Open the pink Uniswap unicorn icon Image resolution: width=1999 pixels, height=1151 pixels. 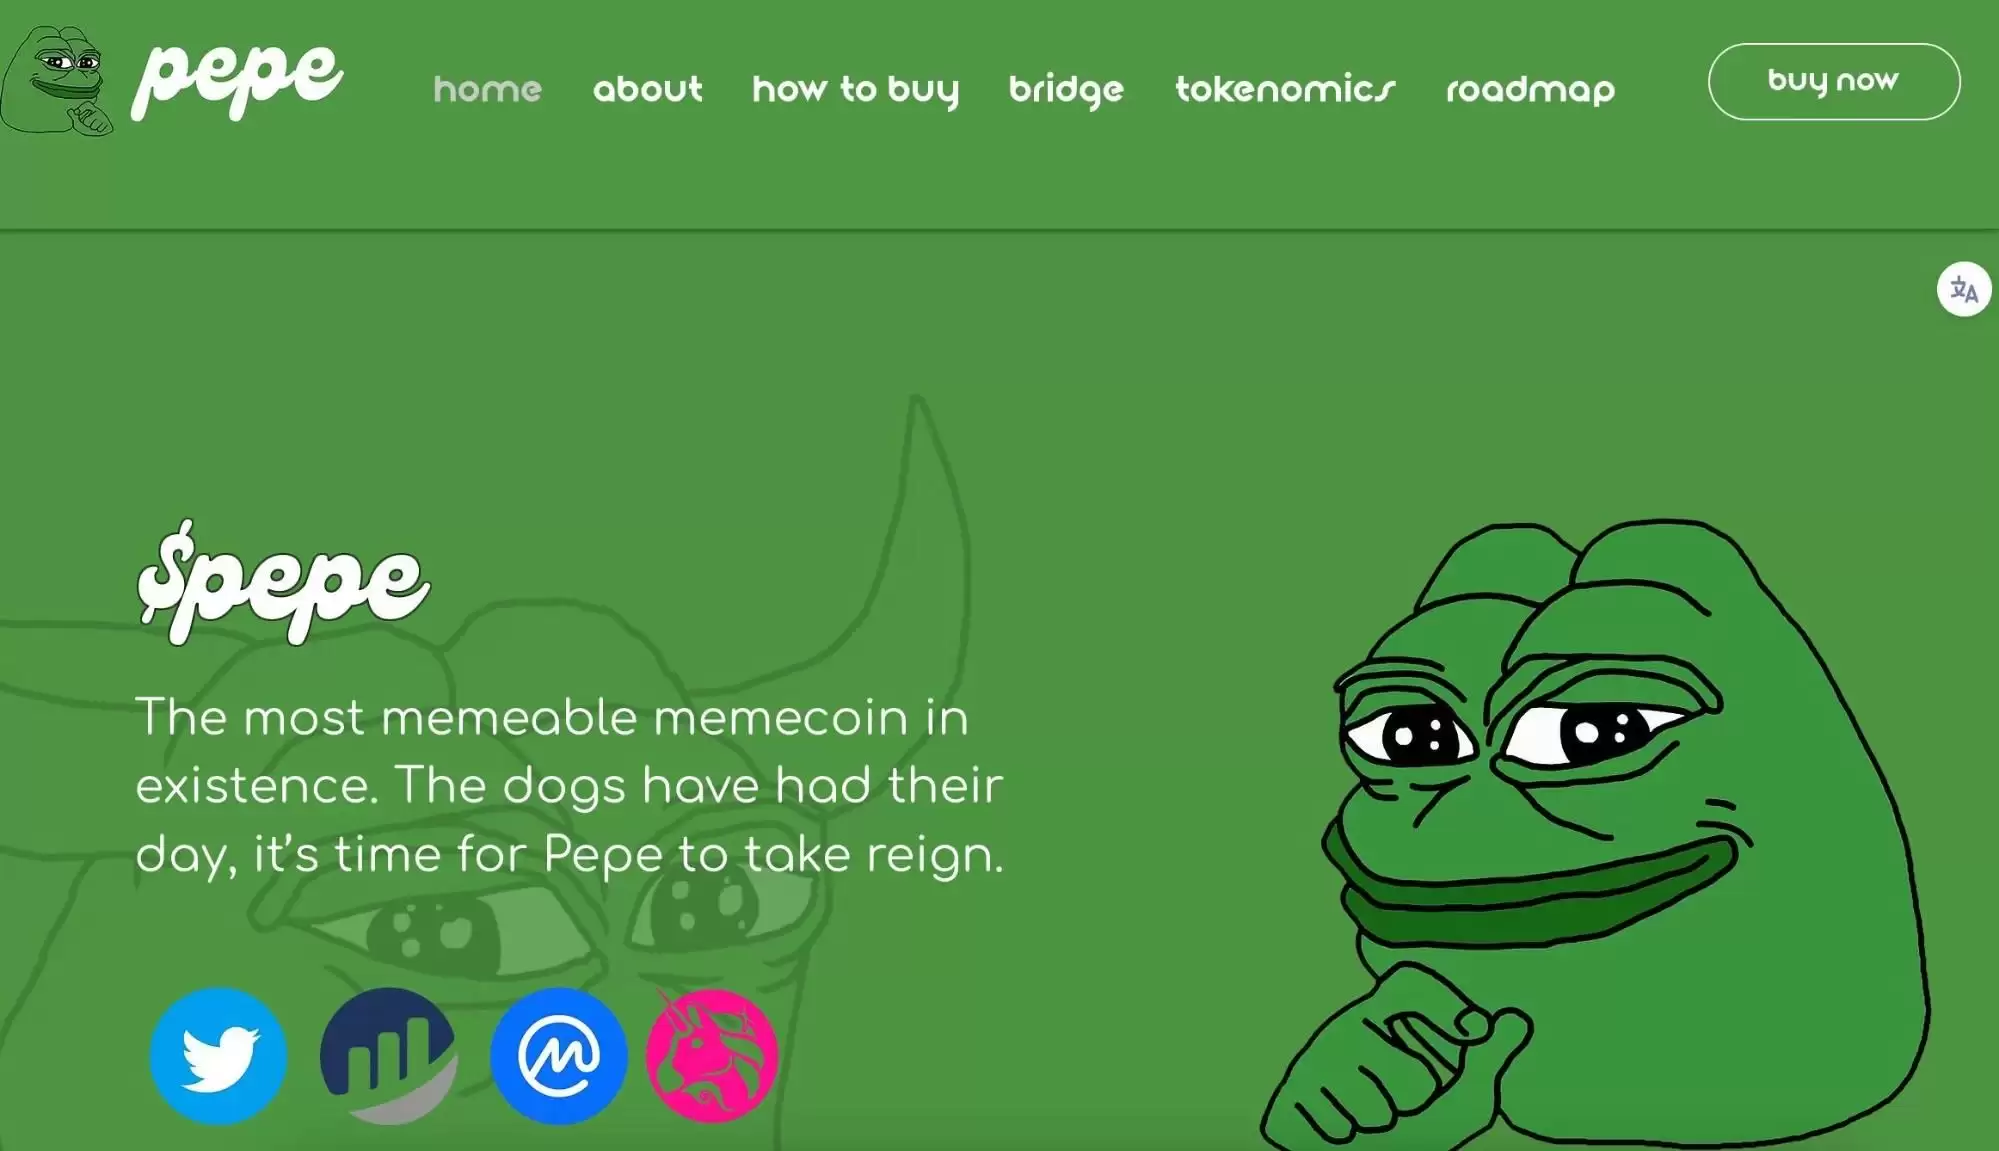[711, 1055]
